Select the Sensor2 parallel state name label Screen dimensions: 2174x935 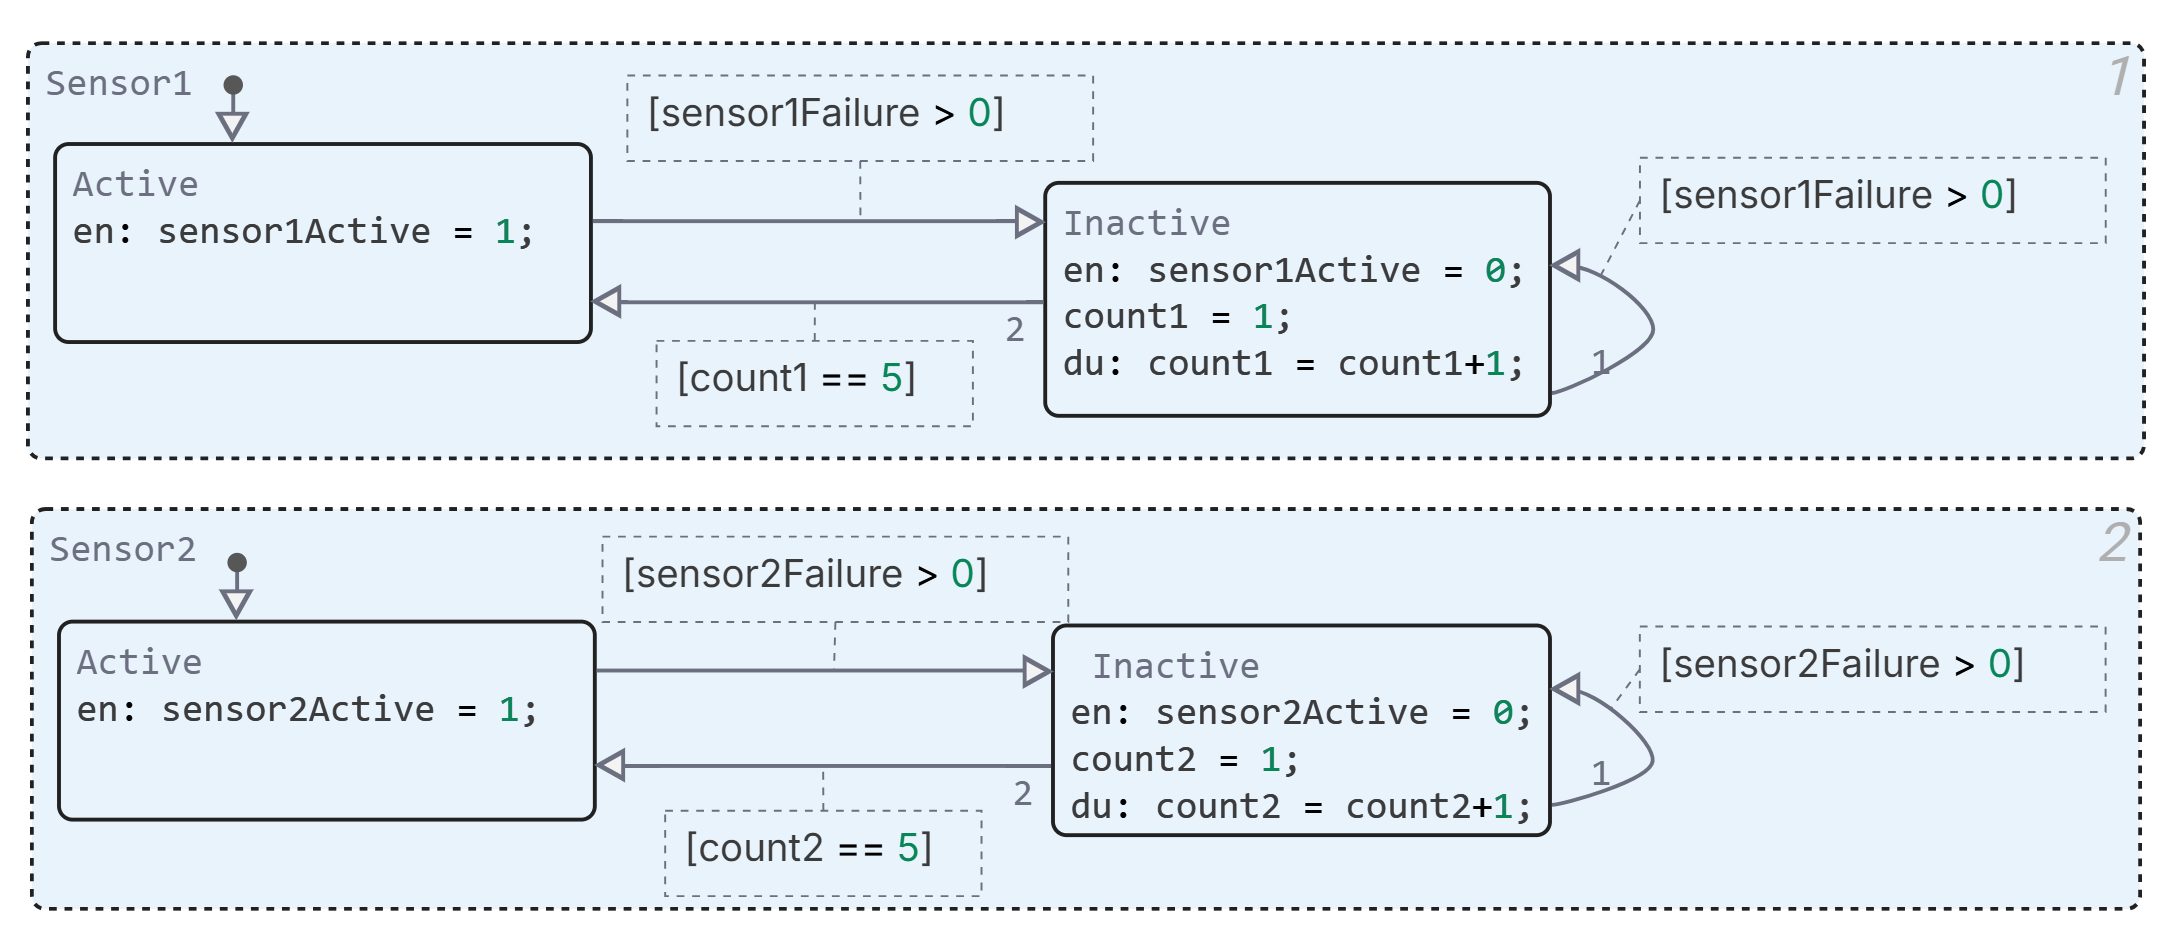pos(123,550)
